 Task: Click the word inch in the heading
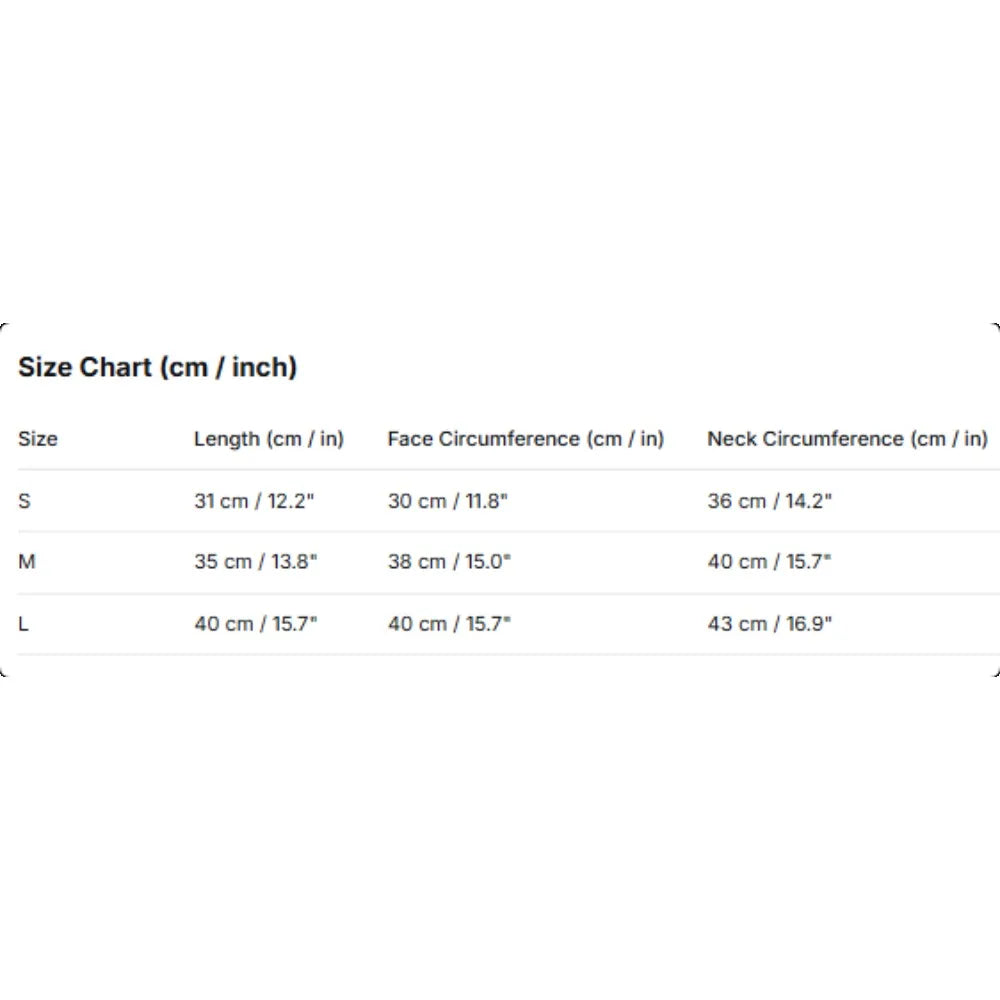260,367
